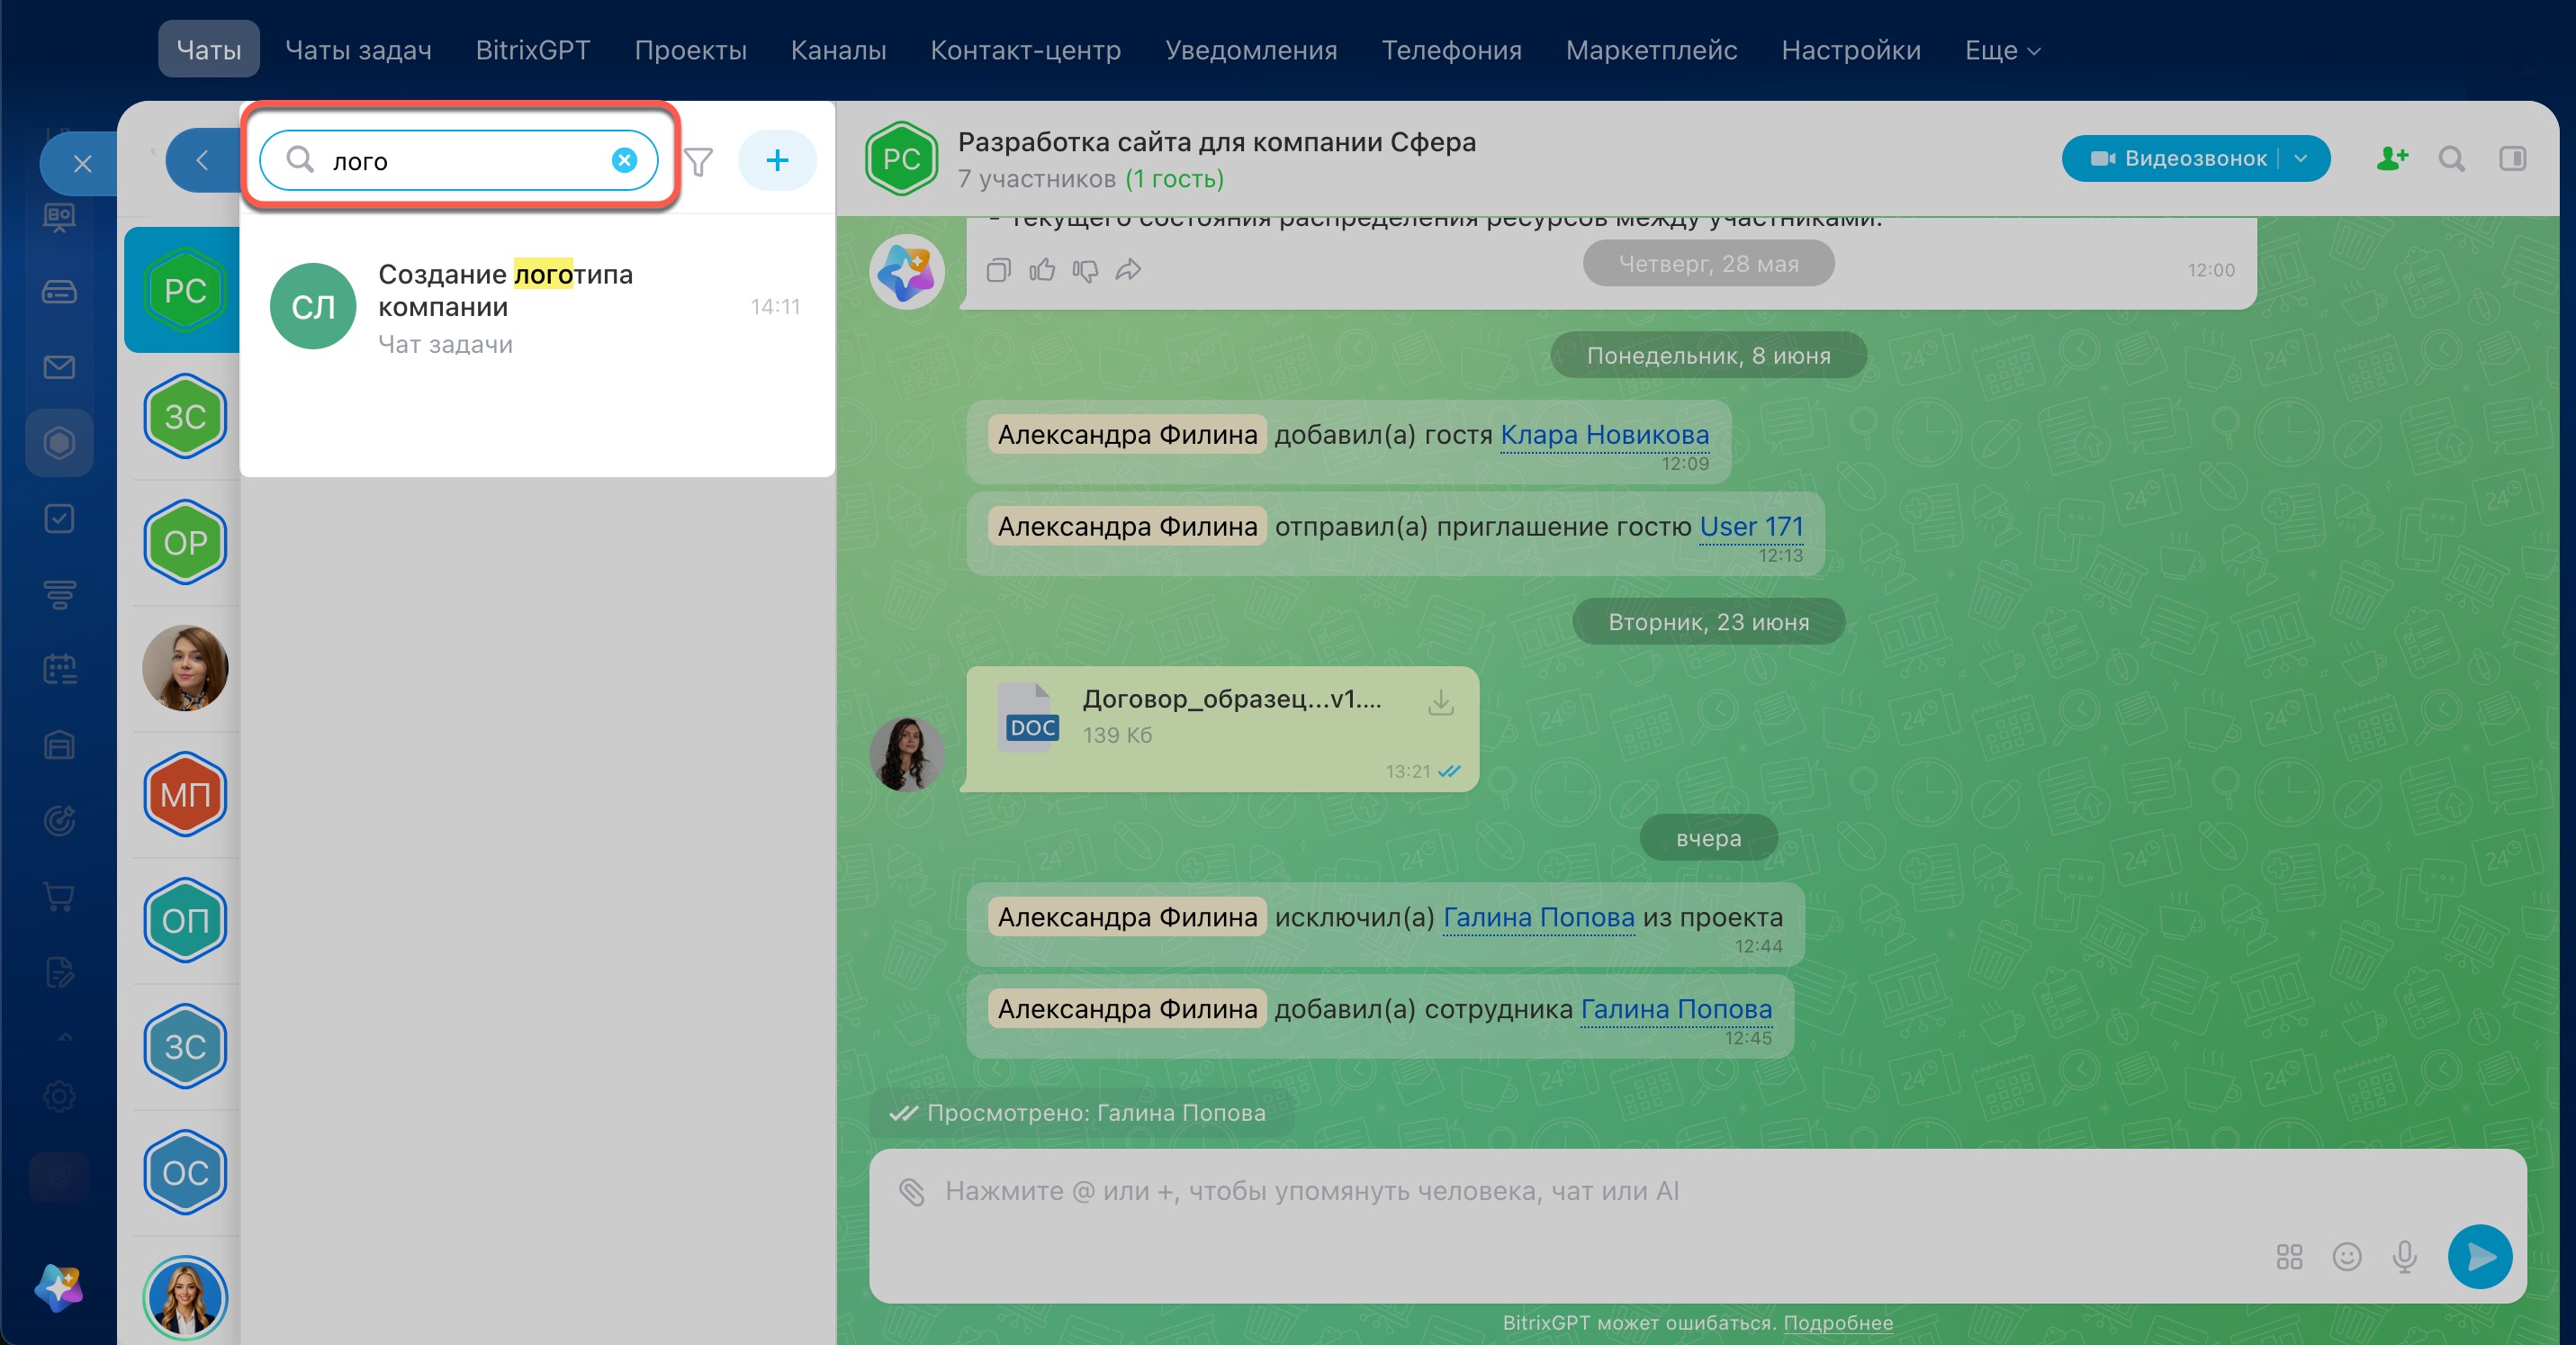2576x1345 pixels.
Task: Close the messenger with the X button
Action: click(82, 162)
